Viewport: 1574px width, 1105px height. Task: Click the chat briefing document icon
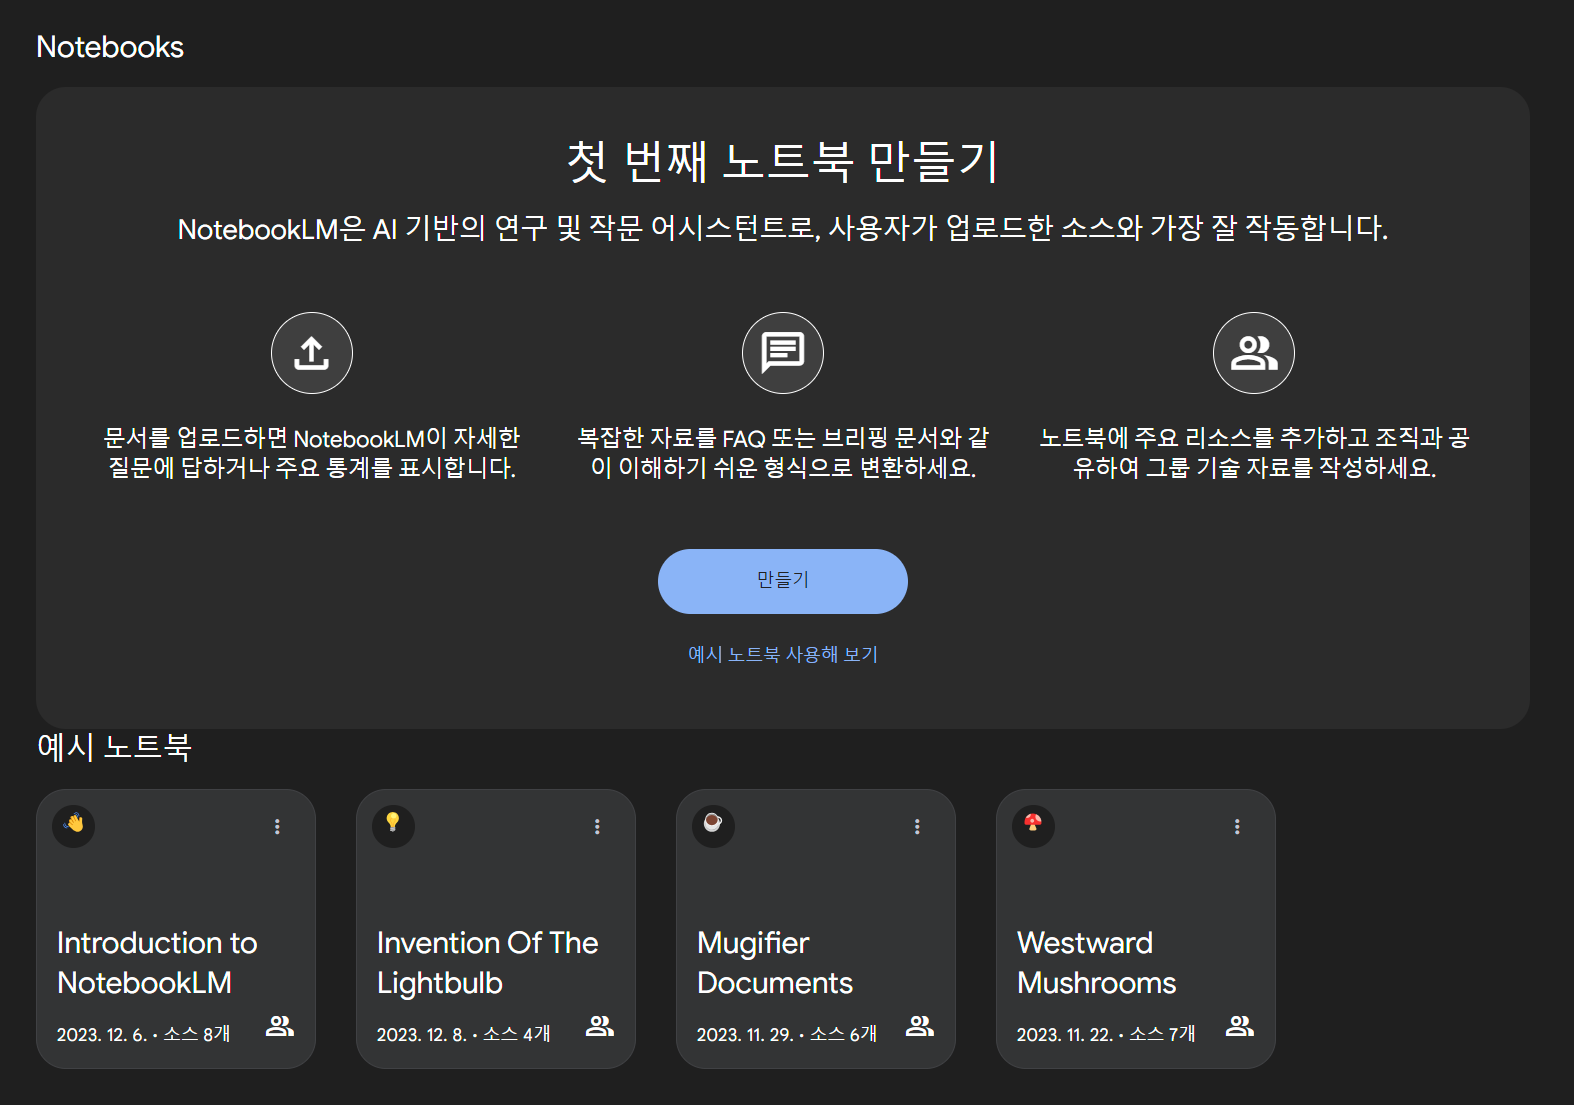pyautogui.click(x=783, y=353)
